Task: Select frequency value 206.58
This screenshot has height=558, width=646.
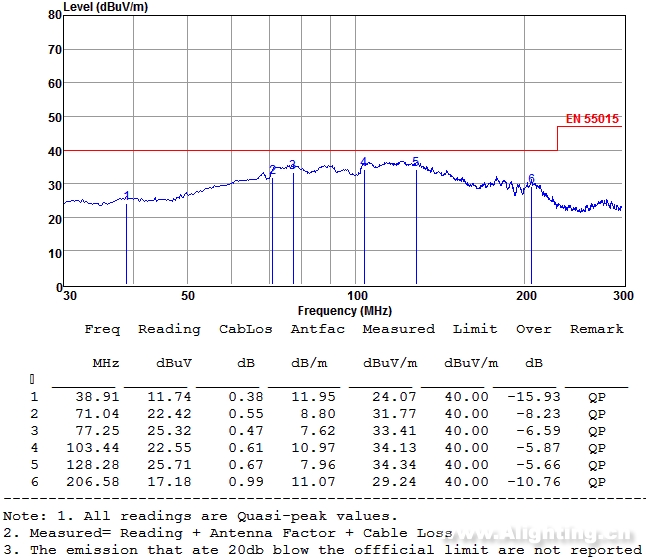Action: pyautogui.click(x=93, y=482)
